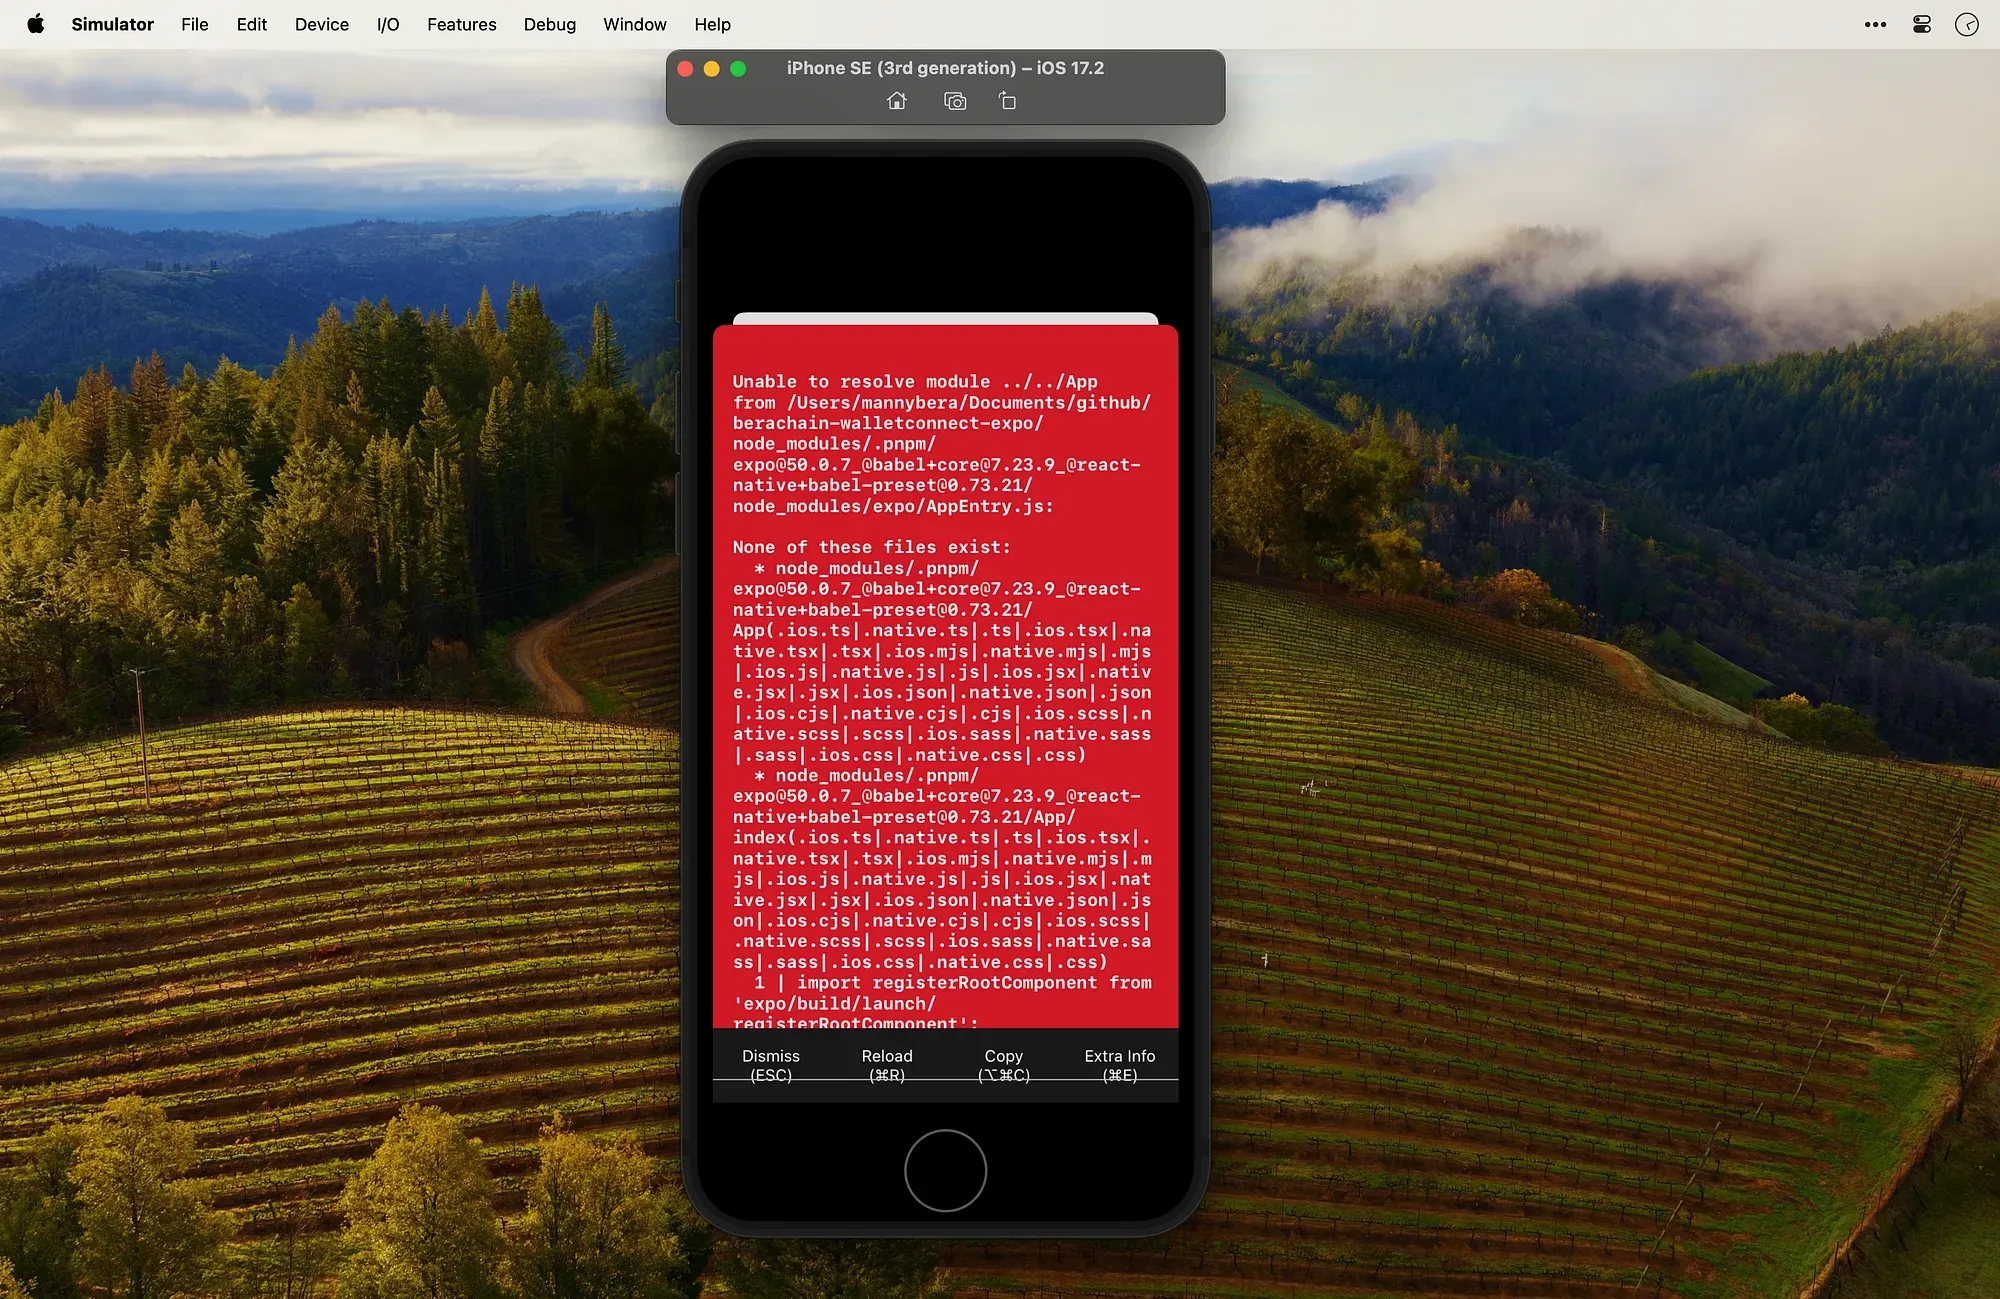Take a screenshot with the camera icon
The image size is (2000, 1299).
[x=955, y=101]
